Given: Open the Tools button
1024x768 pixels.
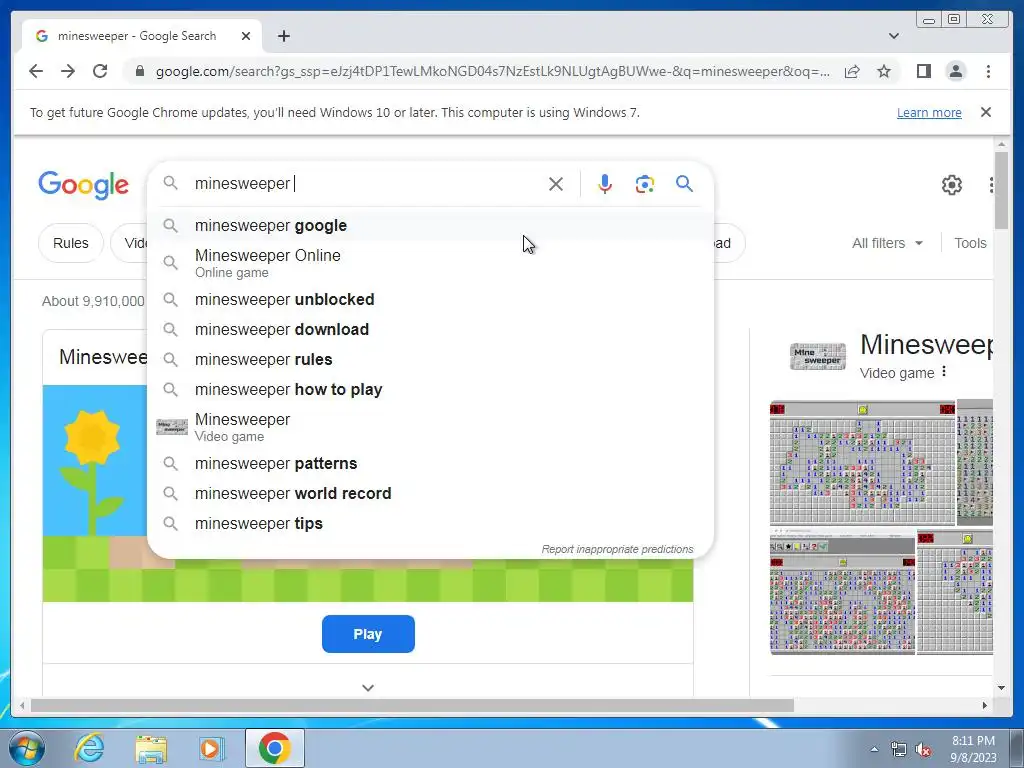Looking at the screenshot, I should point(970,243).
